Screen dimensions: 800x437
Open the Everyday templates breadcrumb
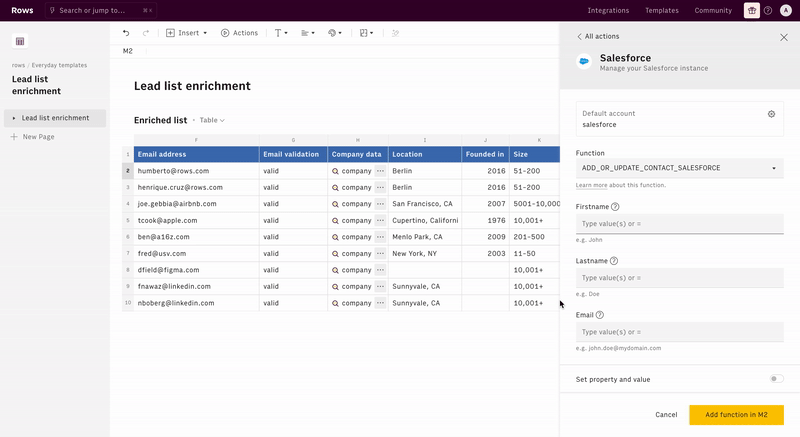coord(59,65)
